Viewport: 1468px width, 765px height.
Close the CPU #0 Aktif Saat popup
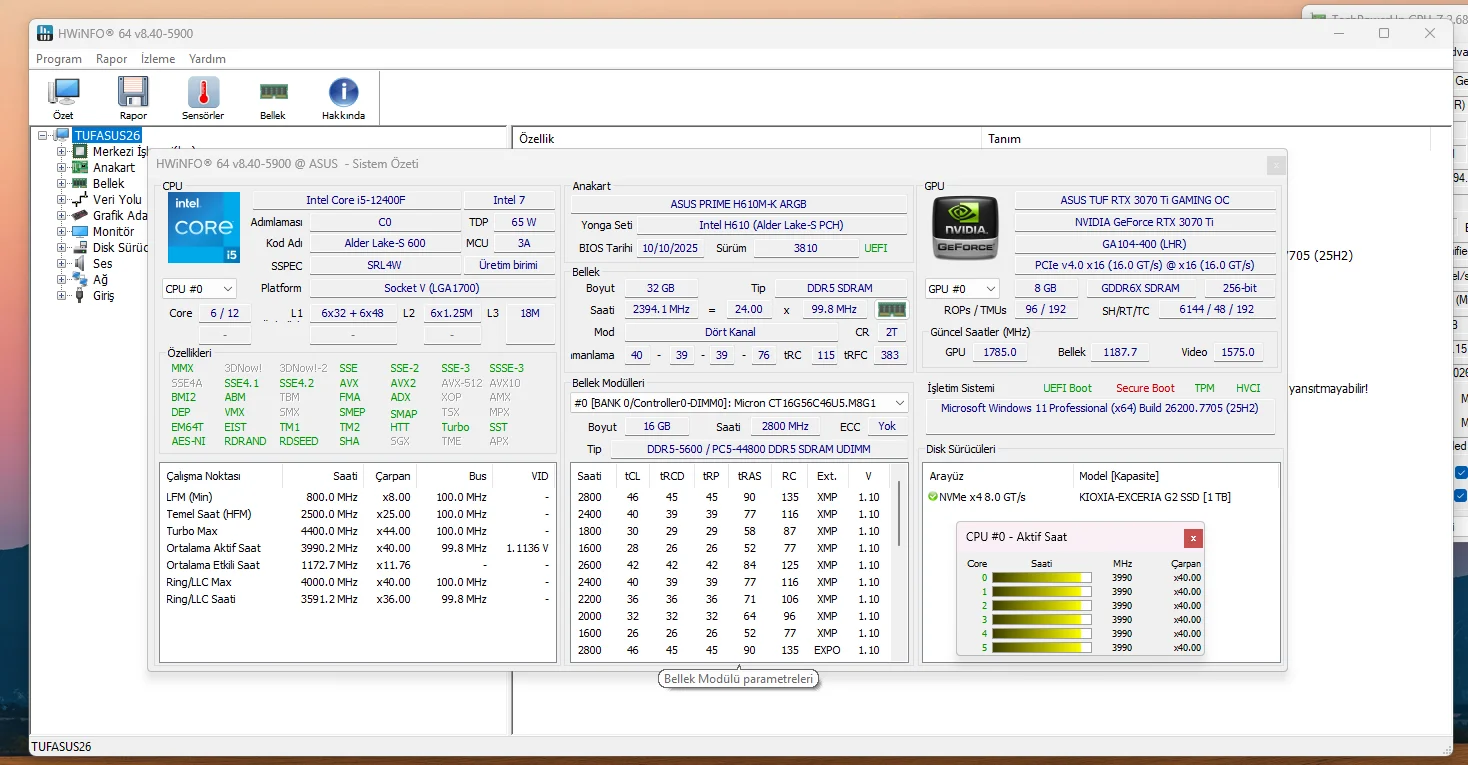[1192, 538]
